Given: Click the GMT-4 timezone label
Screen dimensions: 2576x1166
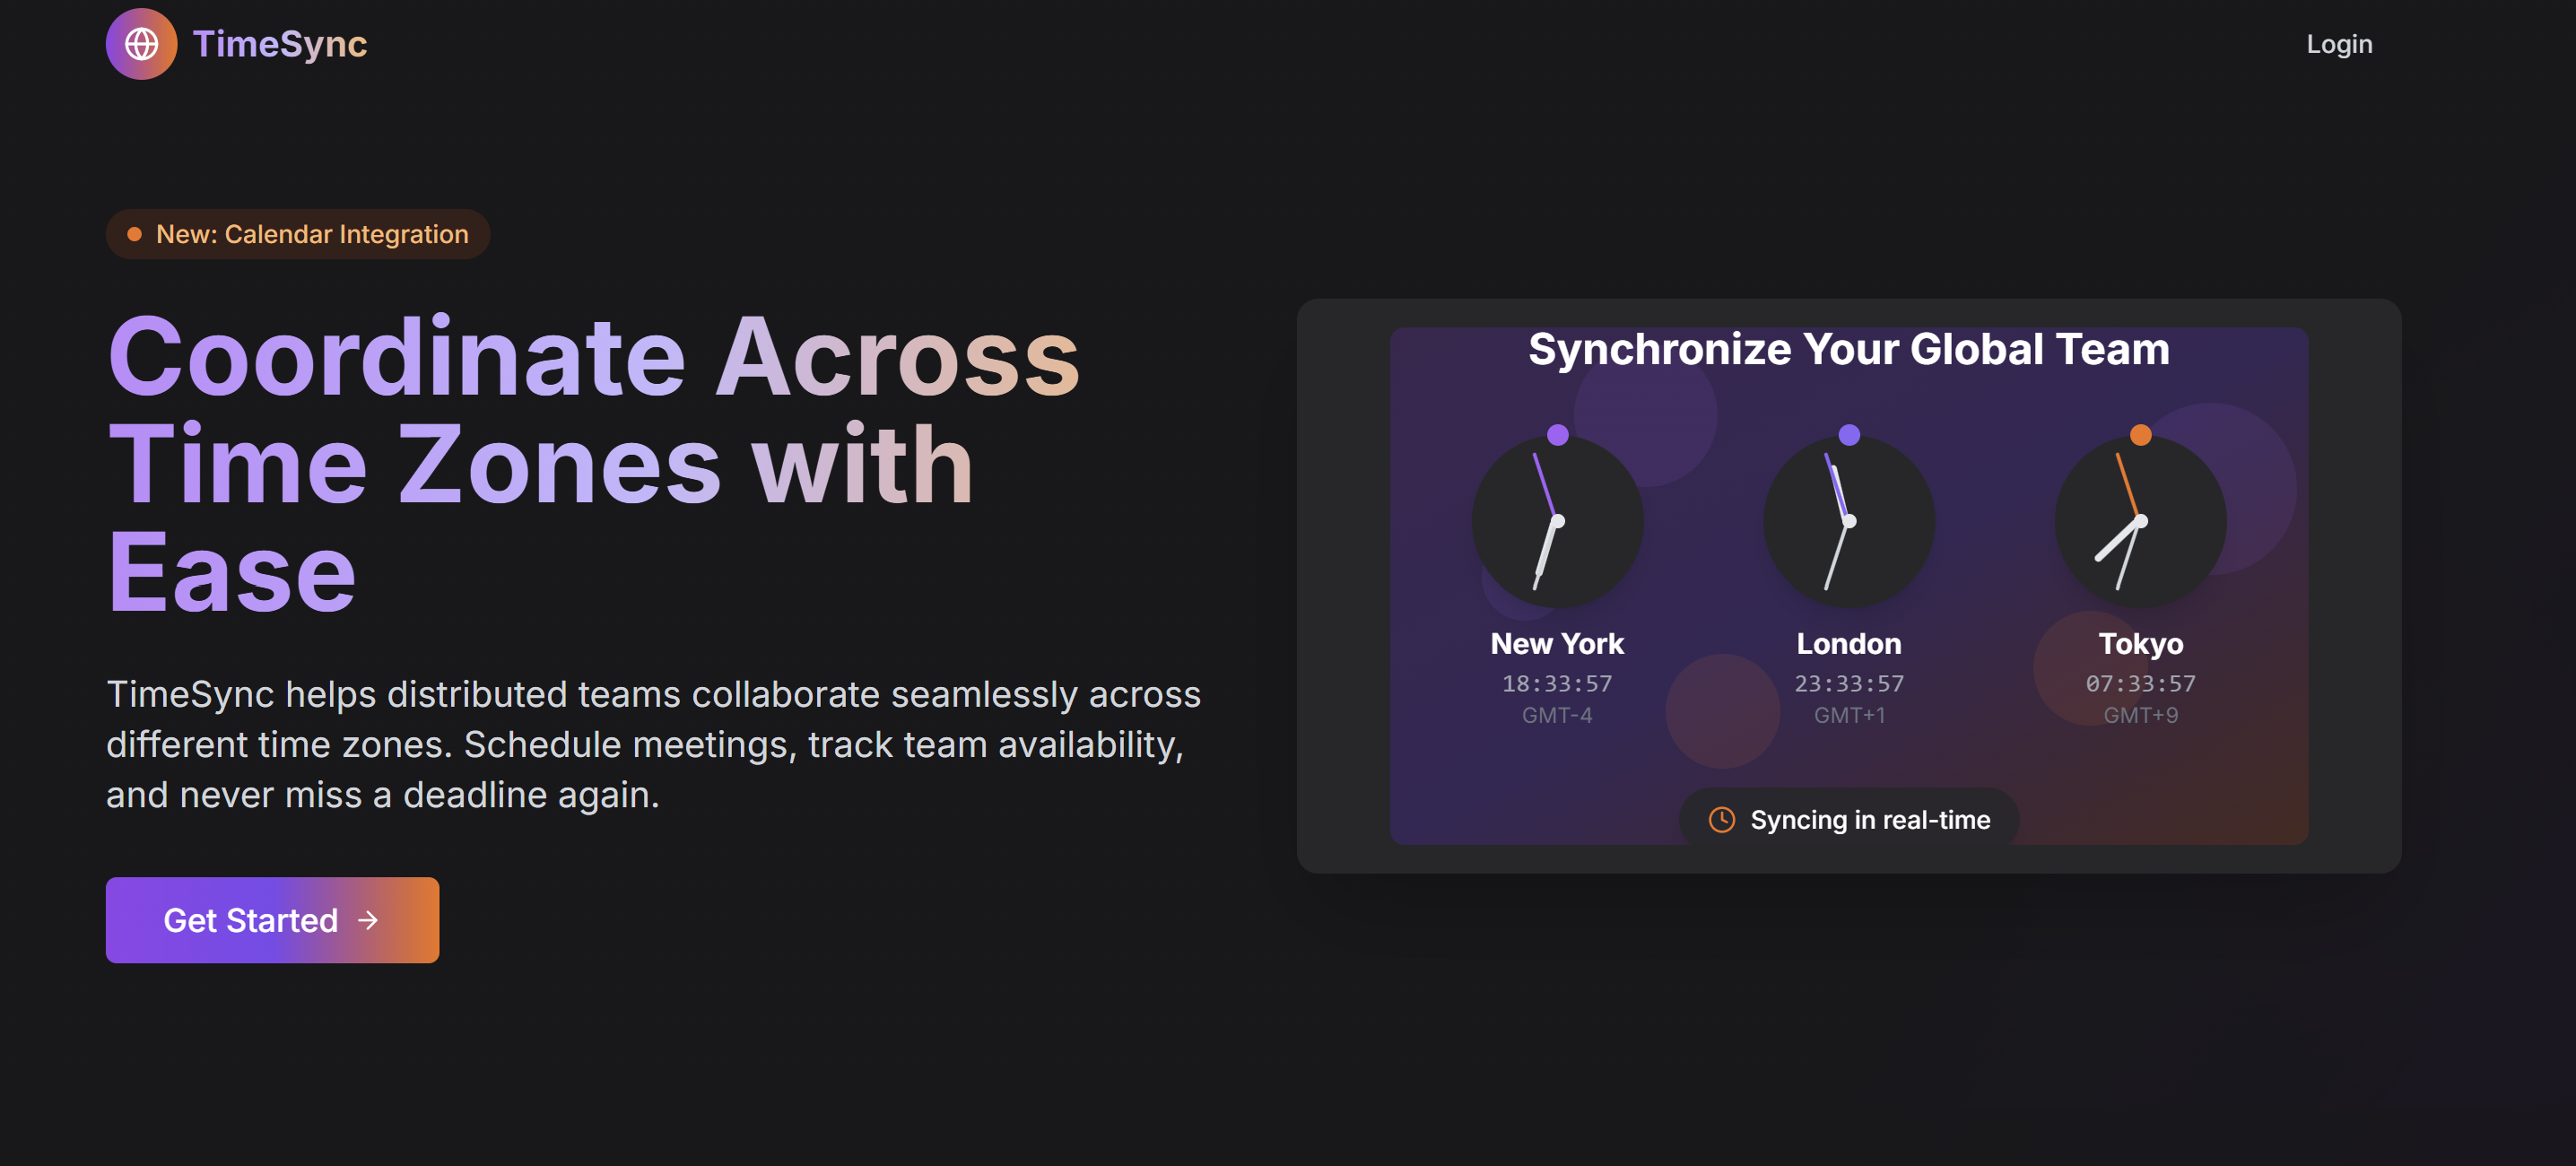Looking at the screenshot, I should click(x=1557, y=715).
